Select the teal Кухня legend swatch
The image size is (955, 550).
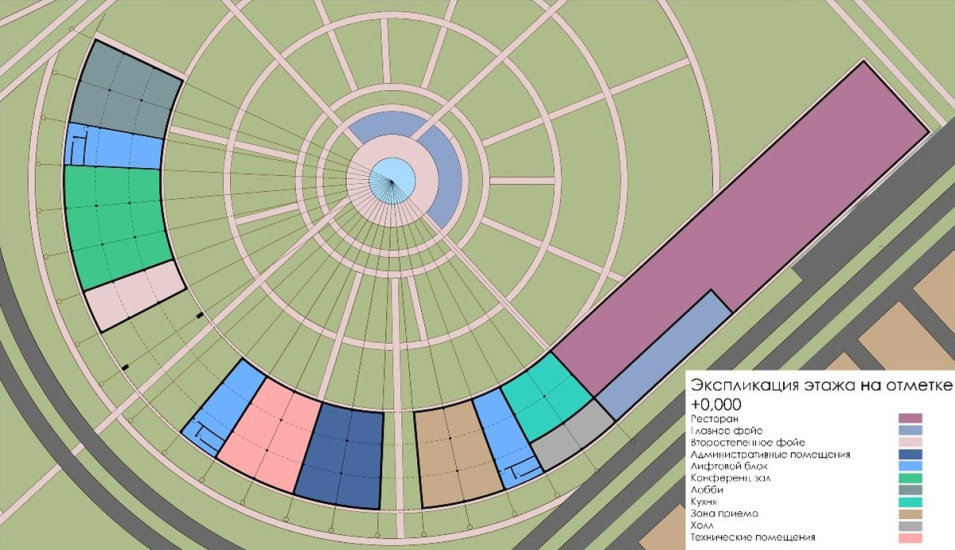[911, 502]
